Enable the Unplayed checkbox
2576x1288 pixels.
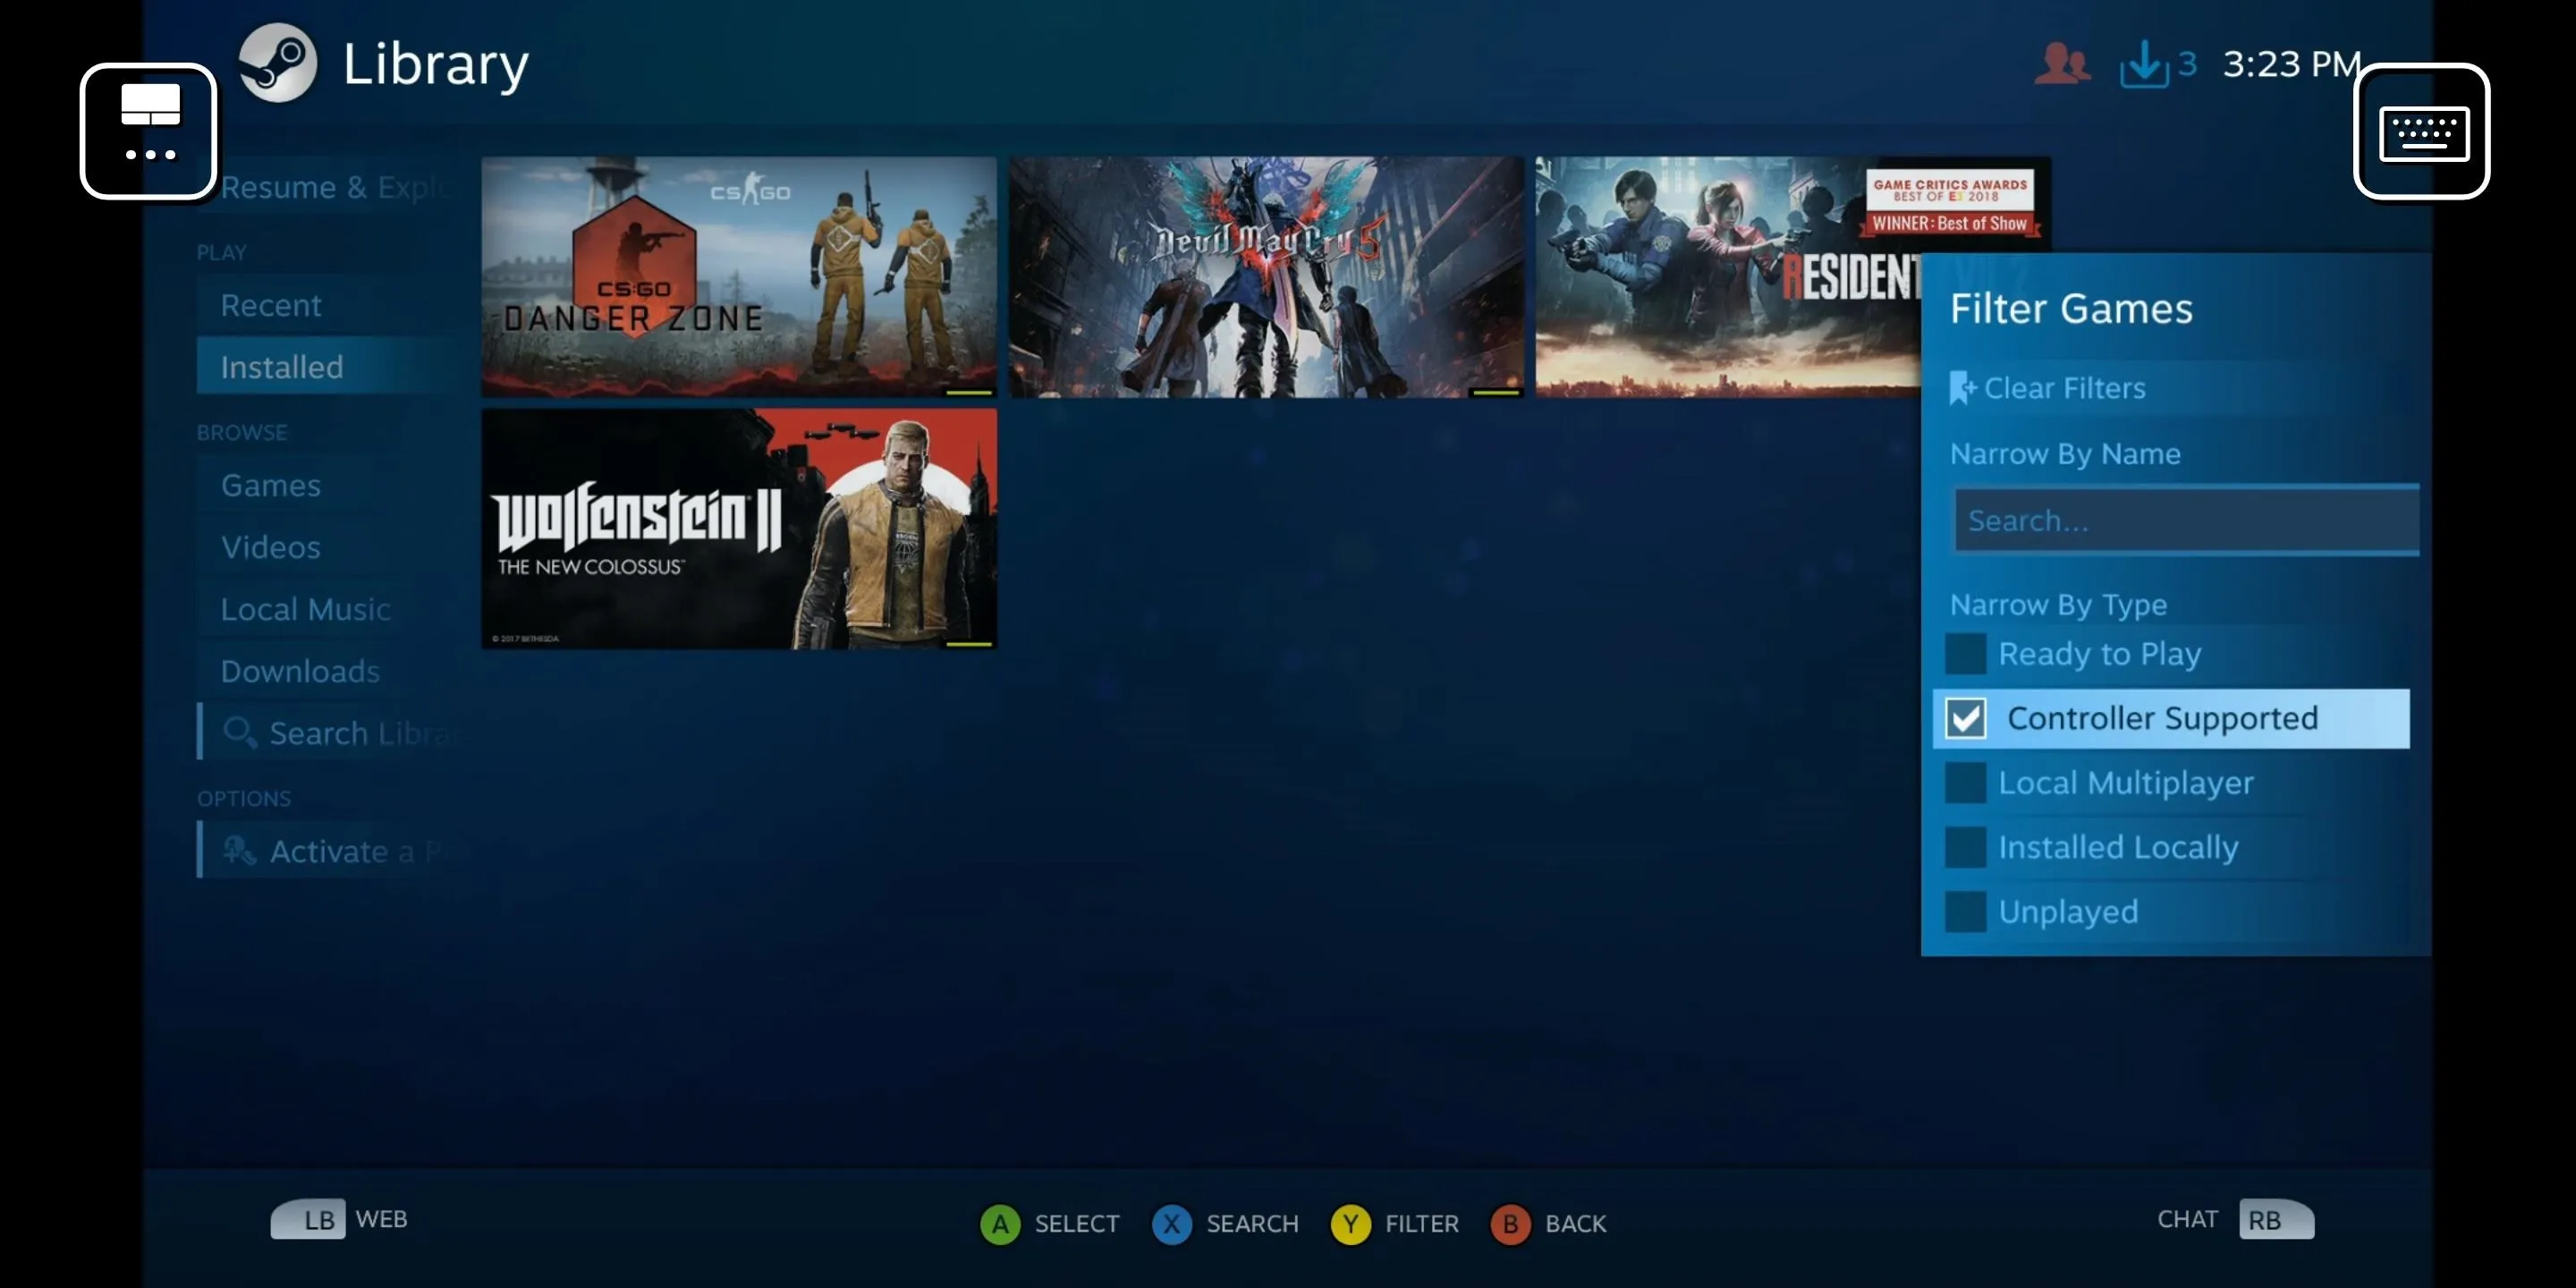(1965, 911)
